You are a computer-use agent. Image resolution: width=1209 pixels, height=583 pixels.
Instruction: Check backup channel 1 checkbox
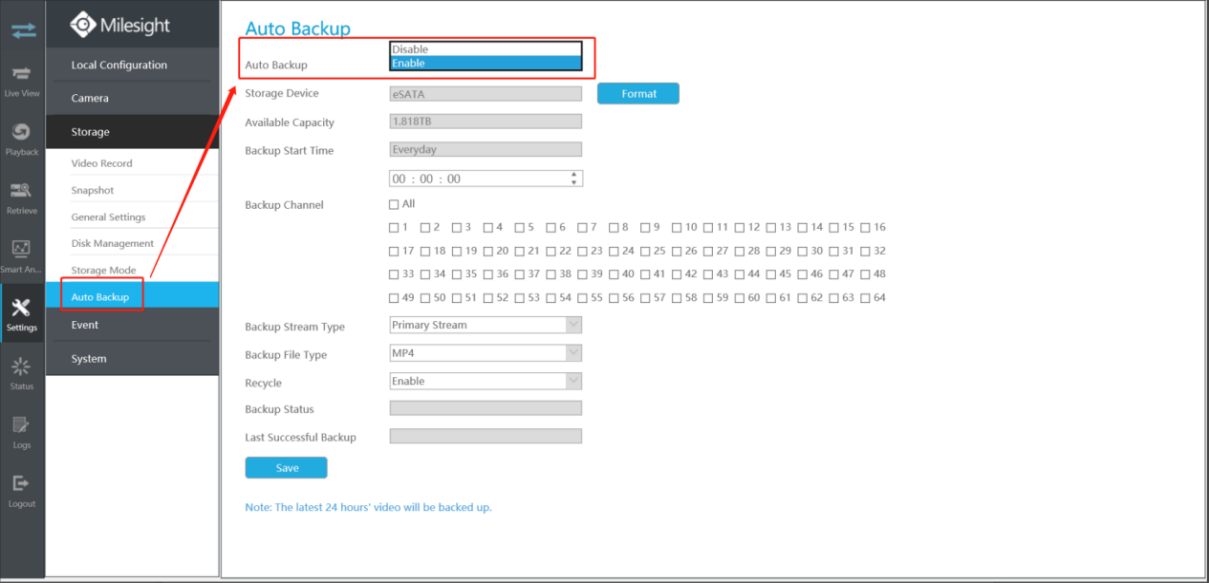(x=394, y=228)
